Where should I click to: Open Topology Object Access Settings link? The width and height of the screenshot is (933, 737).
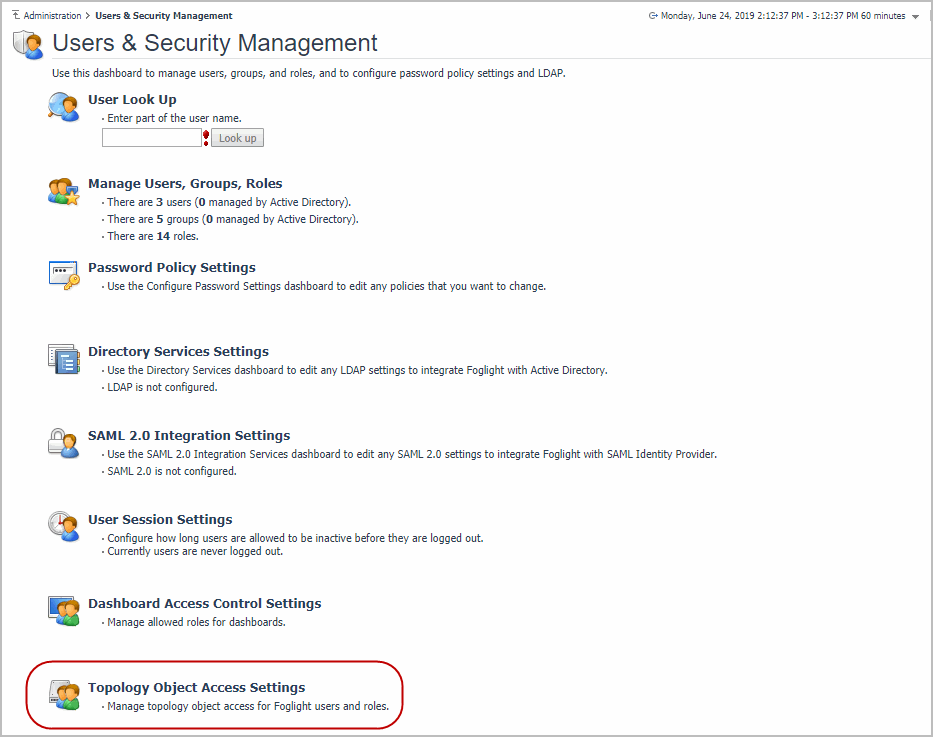click(x=196, y=688)
